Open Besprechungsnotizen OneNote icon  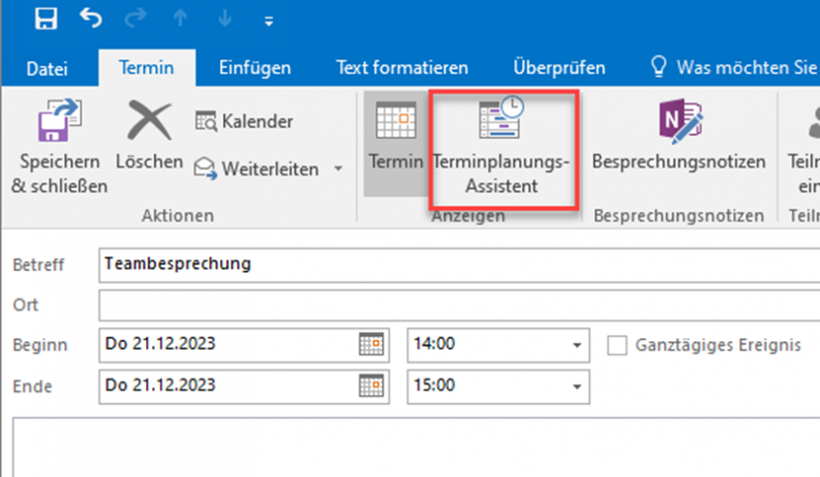679,124
